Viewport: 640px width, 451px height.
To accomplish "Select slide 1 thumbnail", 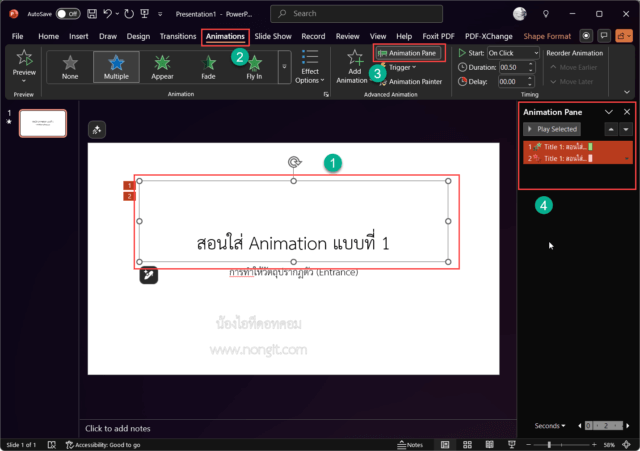I will [x=43, y=123].
